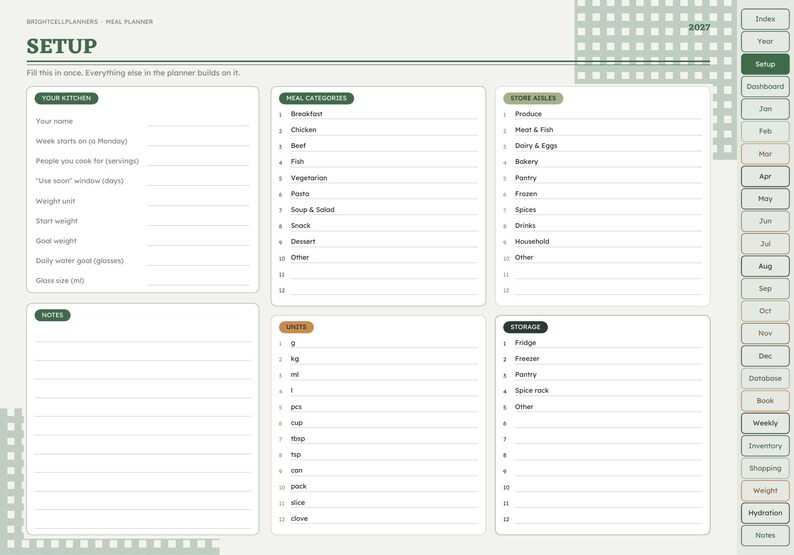Viewport: 794px width, 555px height.
Task: Click the Daily water goal field
Action: click(198, 261)
